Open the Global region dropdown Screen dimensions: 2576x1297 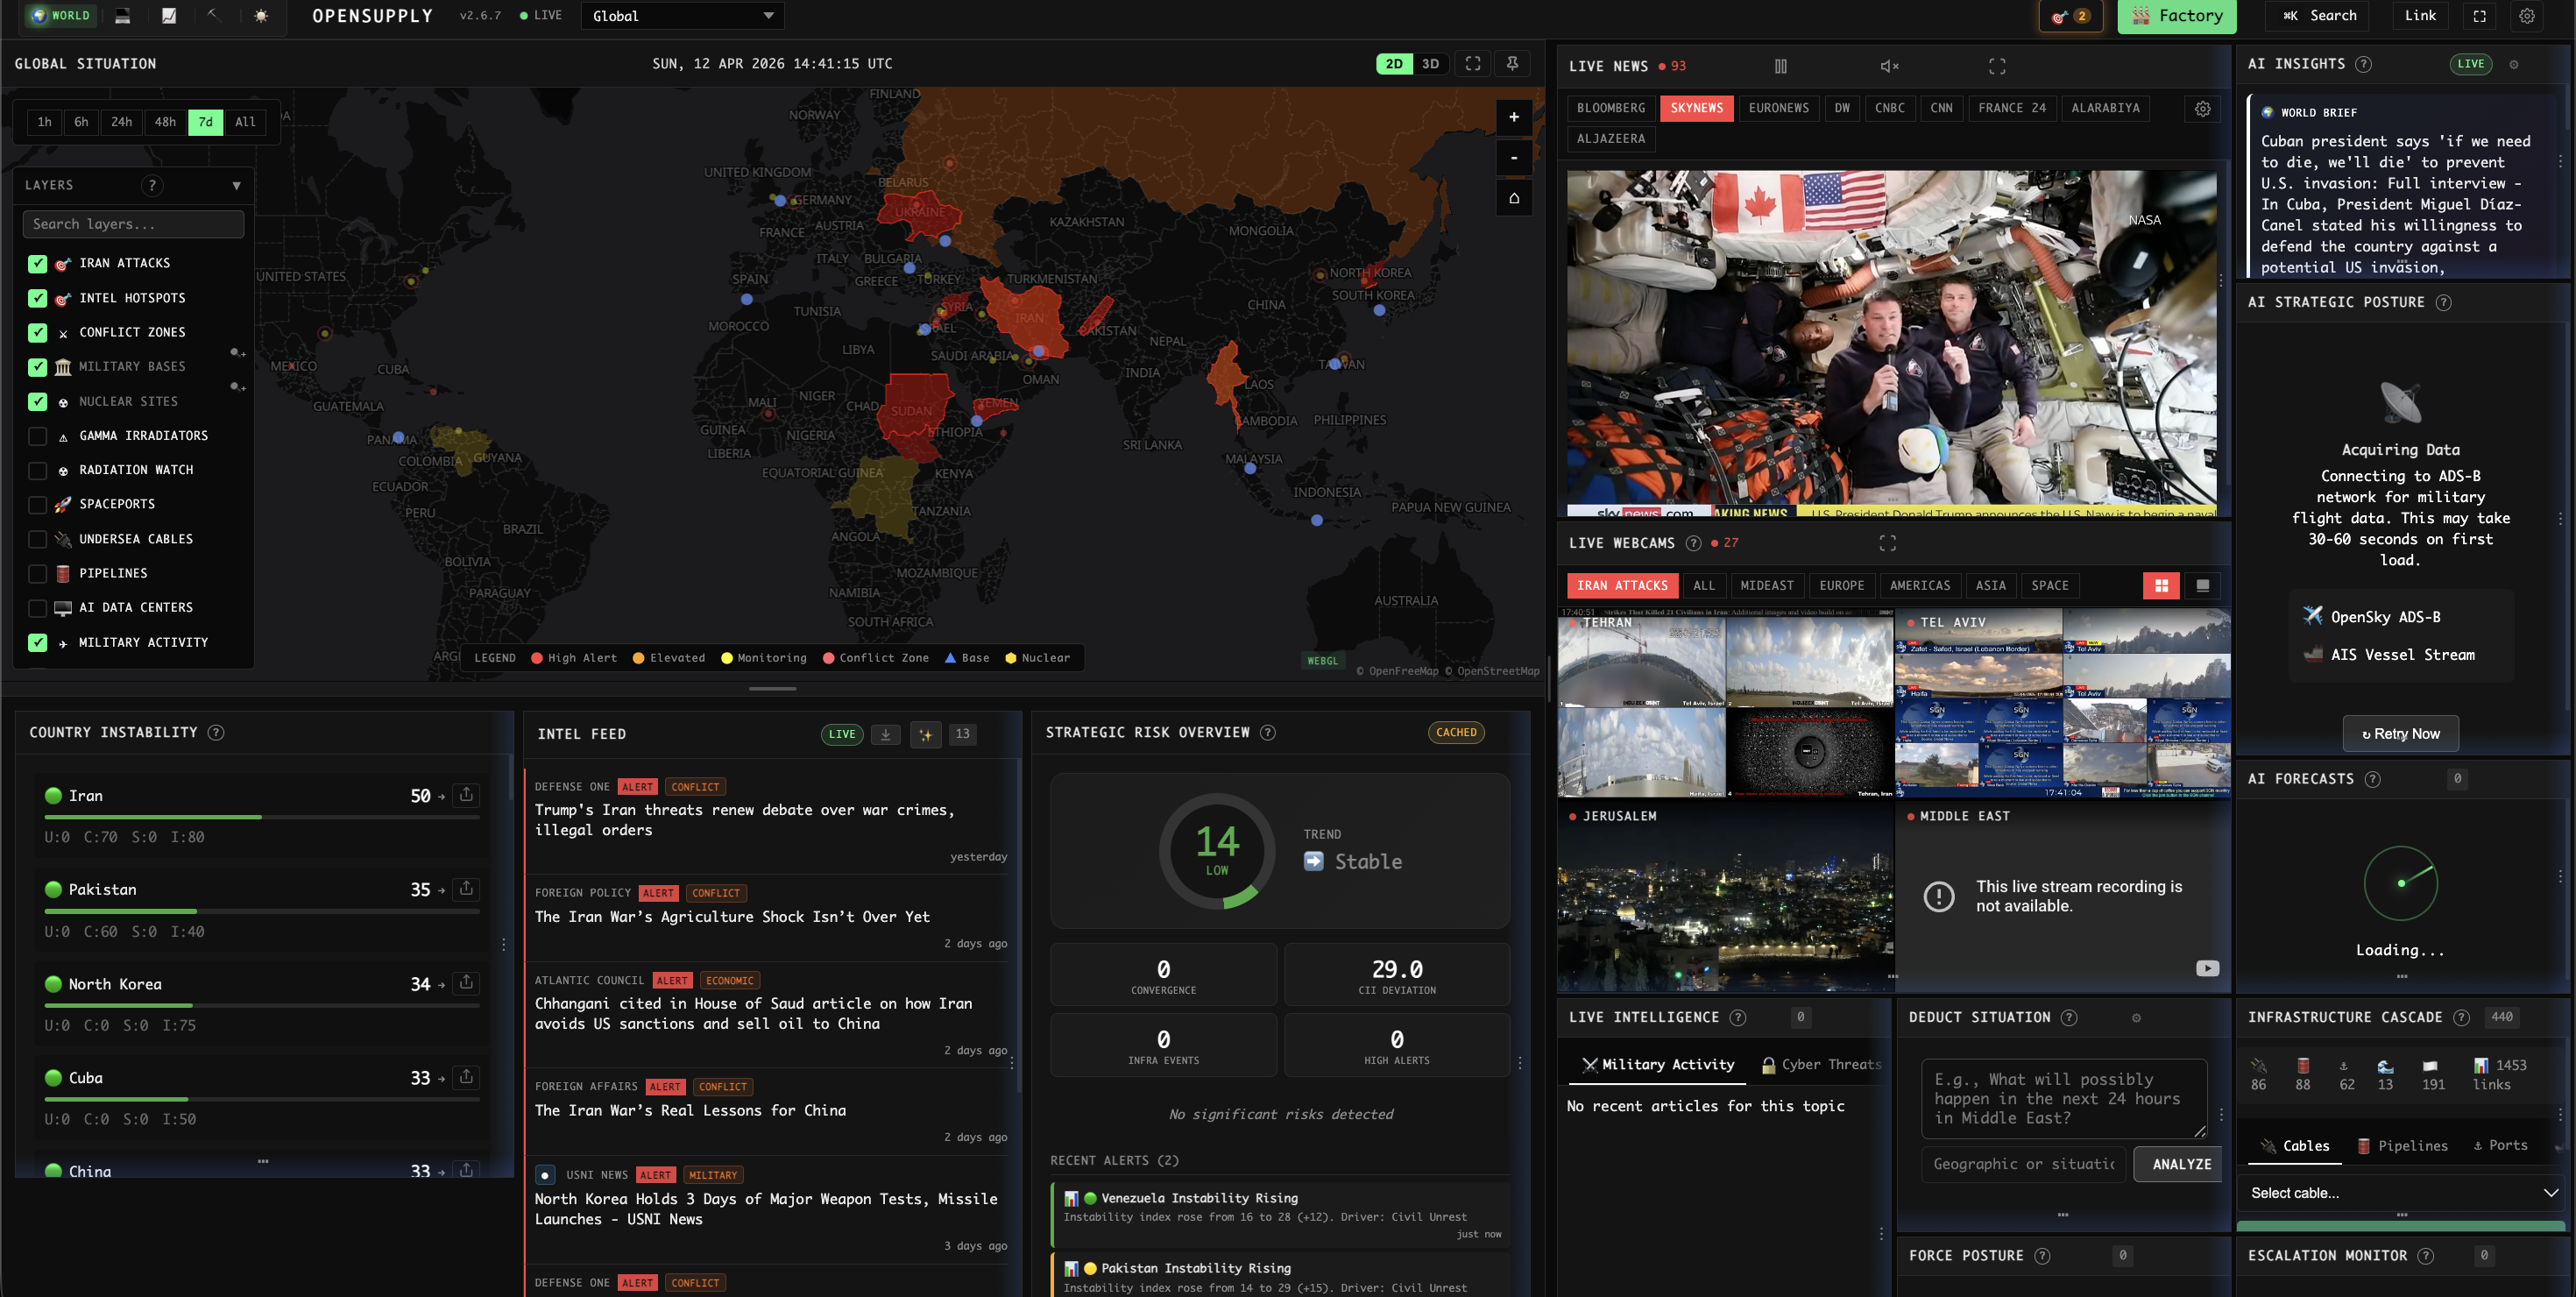click(x=682, y=16)
